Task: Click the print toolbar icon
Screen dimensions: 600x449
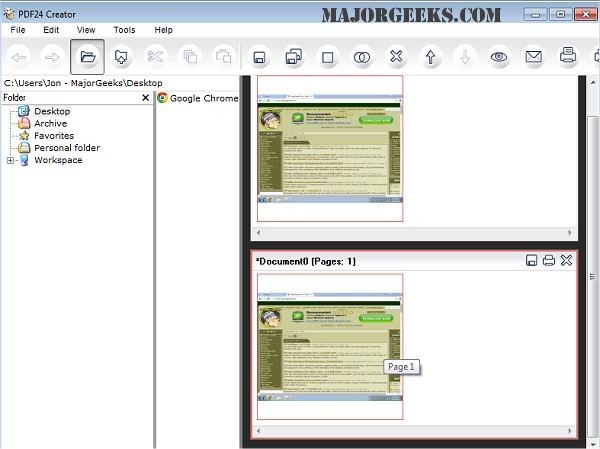Action: (x=568, y=58)
